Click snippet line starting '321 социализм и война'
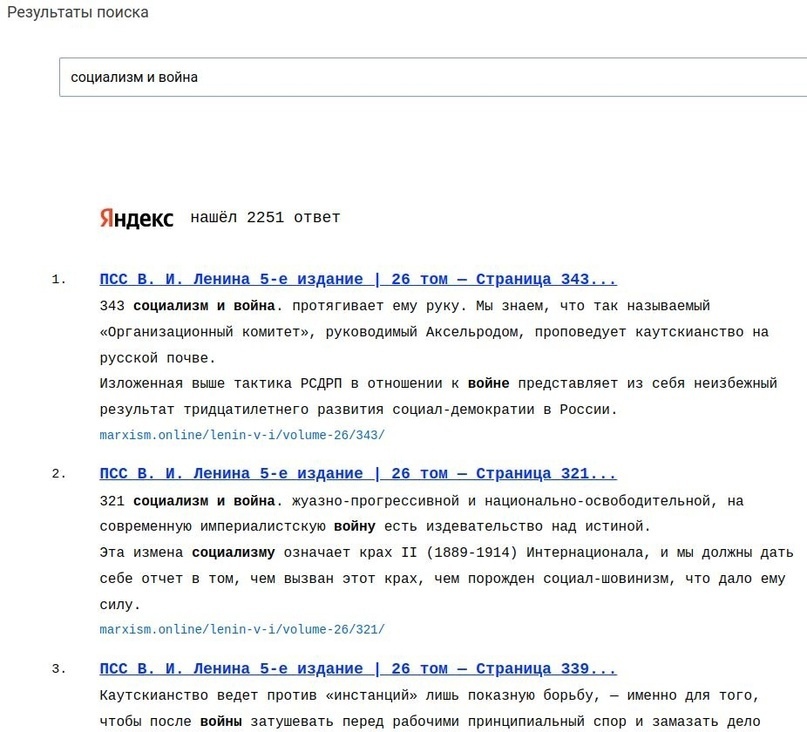 tap(422, 500)
